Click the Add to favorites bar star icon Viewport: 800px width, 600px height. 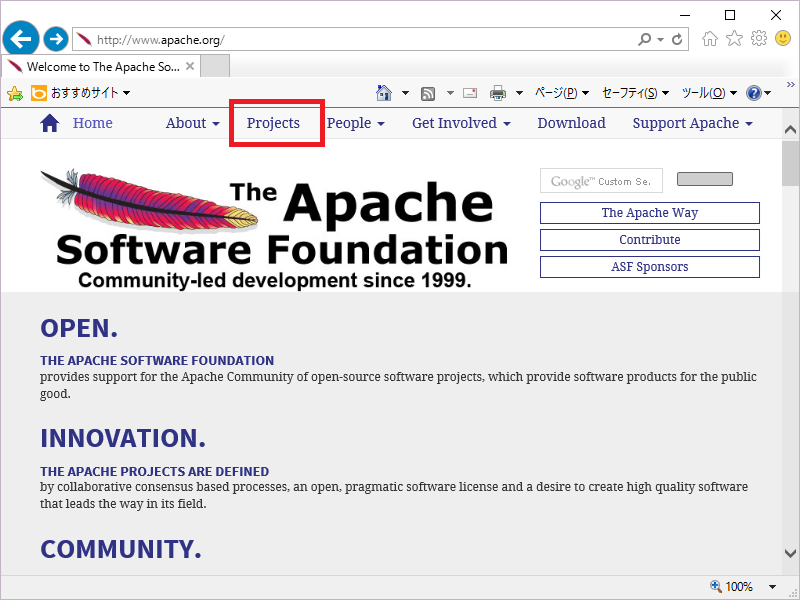tap(15, 93)
